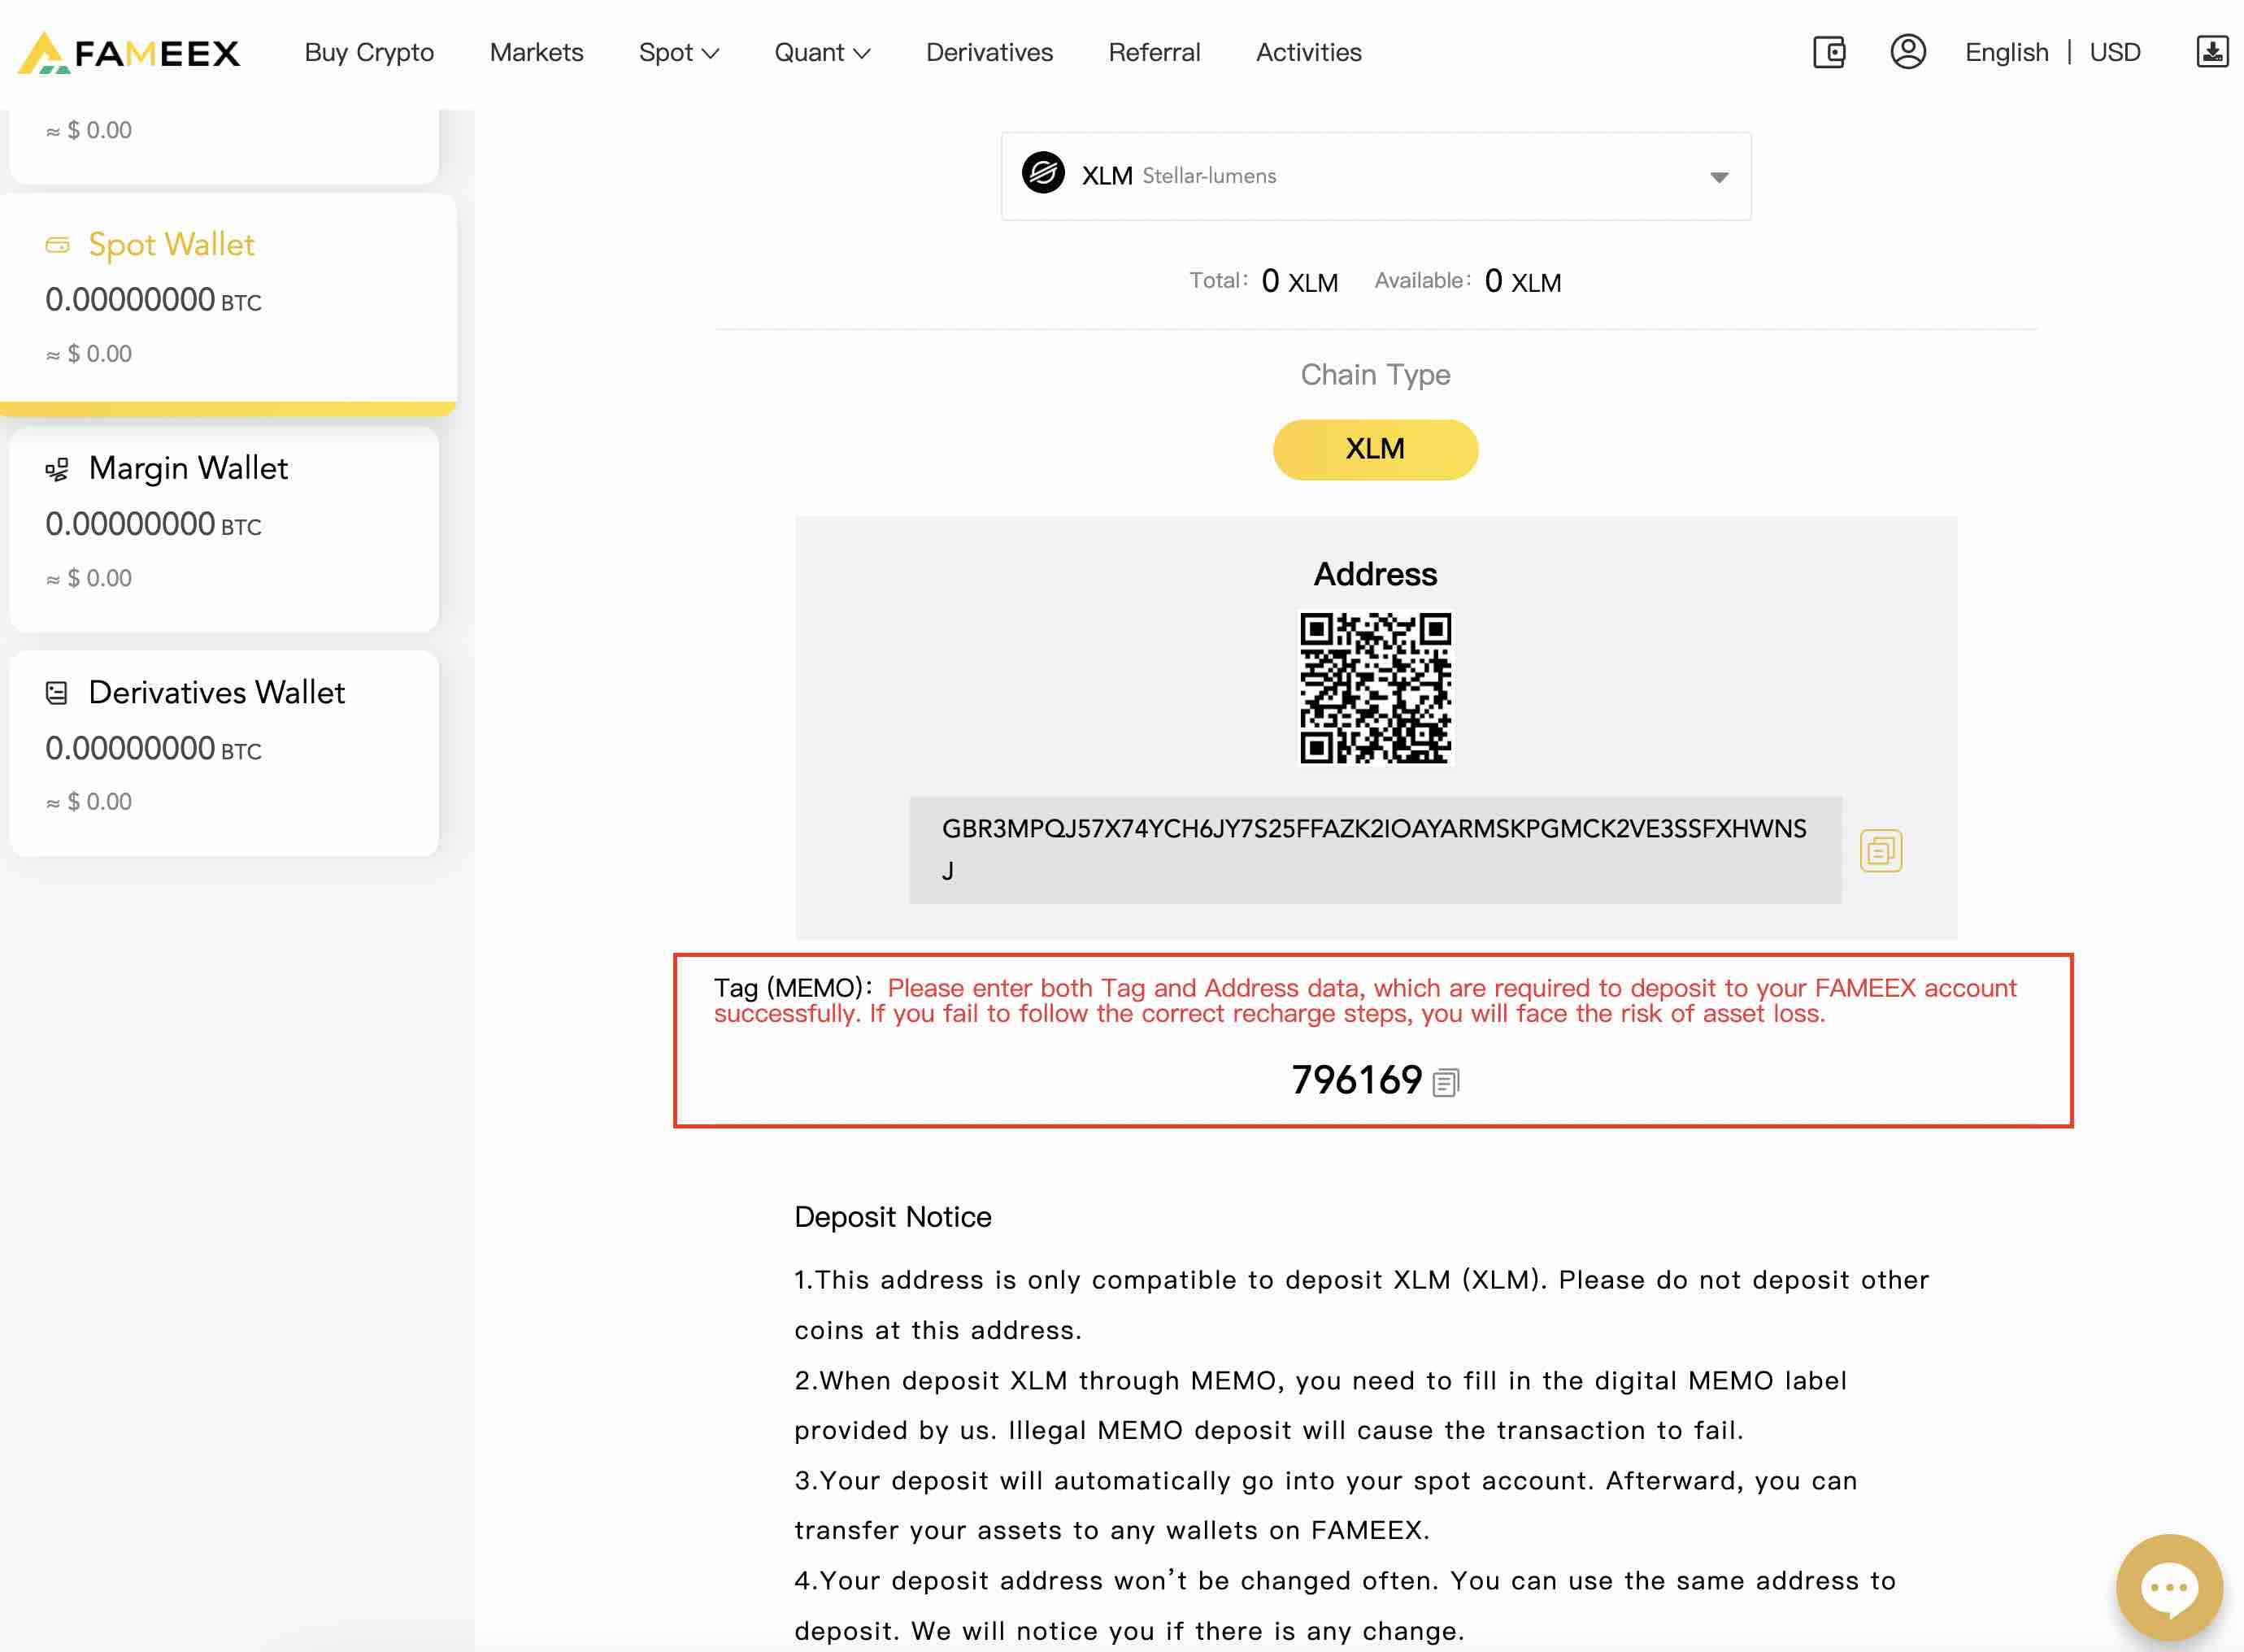The width and height of the screenshot is (2244, 1652).
Task: Select Spot Wallet in sidebar
Action: [228, 303]
